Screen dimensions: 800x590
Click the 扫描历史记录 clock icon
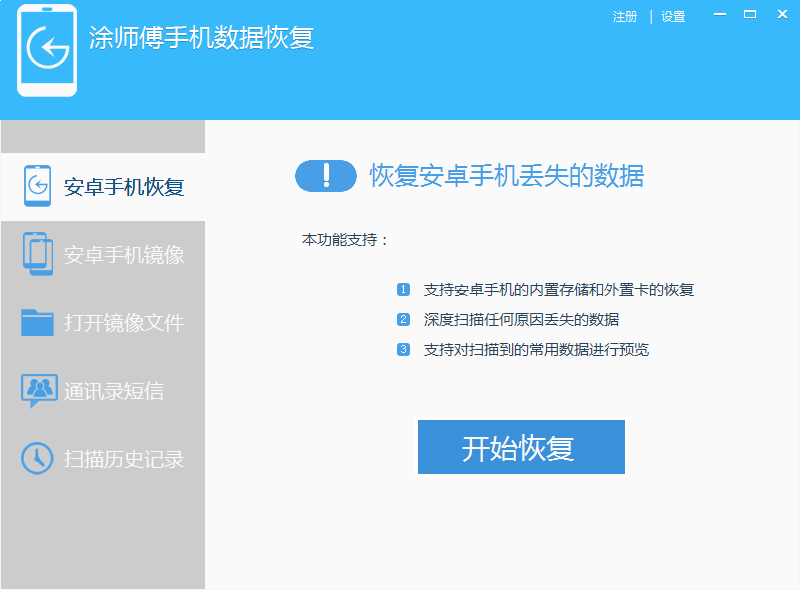(x=37, y=458)
